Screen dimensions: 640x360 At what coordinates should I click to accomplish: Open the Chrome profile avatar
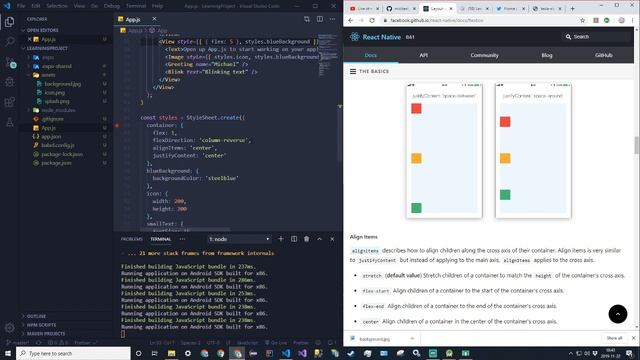click(x=621, y=20)
